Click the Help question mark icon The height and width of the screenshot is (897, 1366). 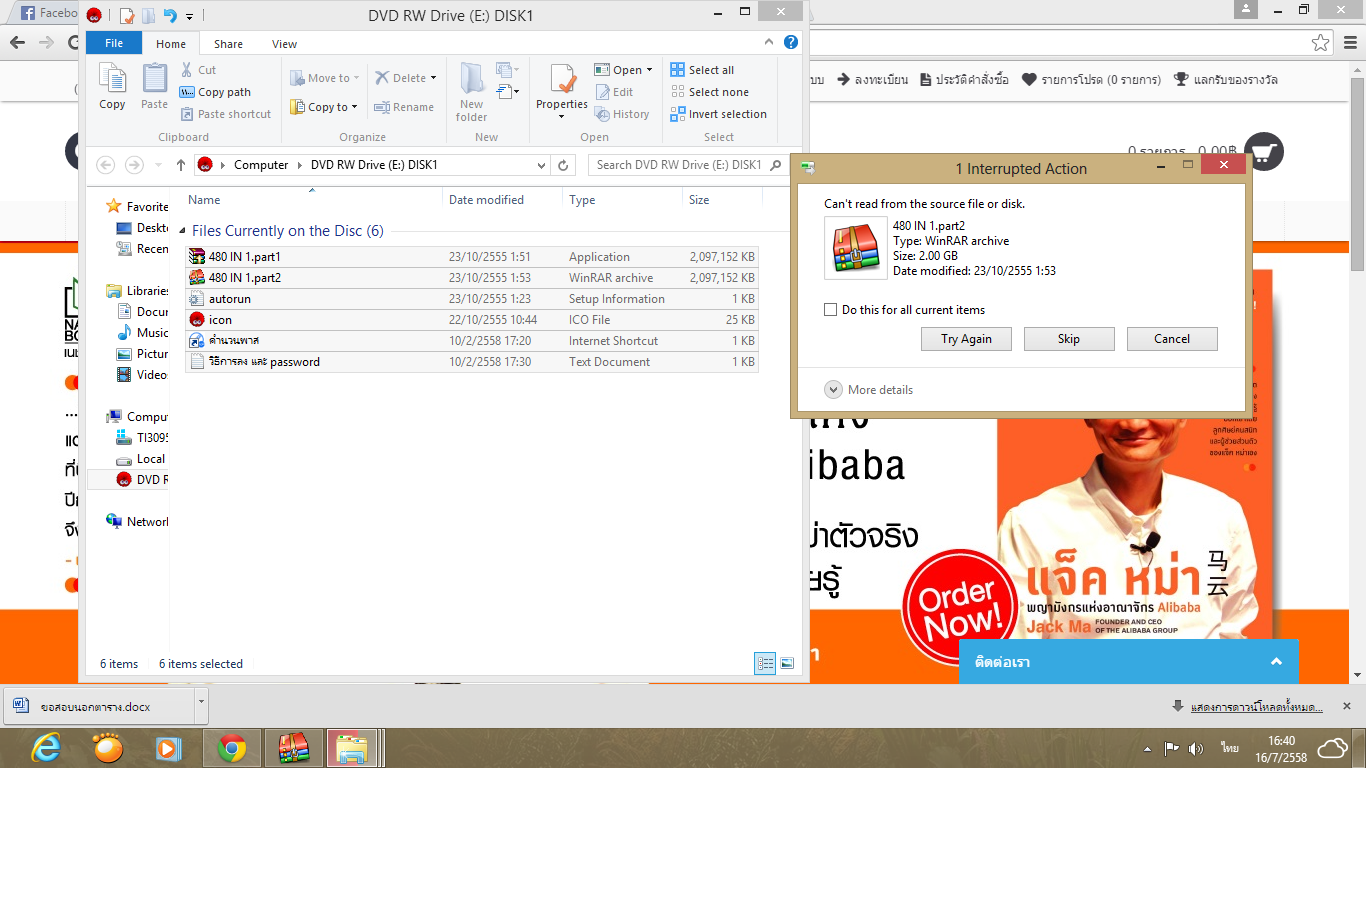coord(791,42)
